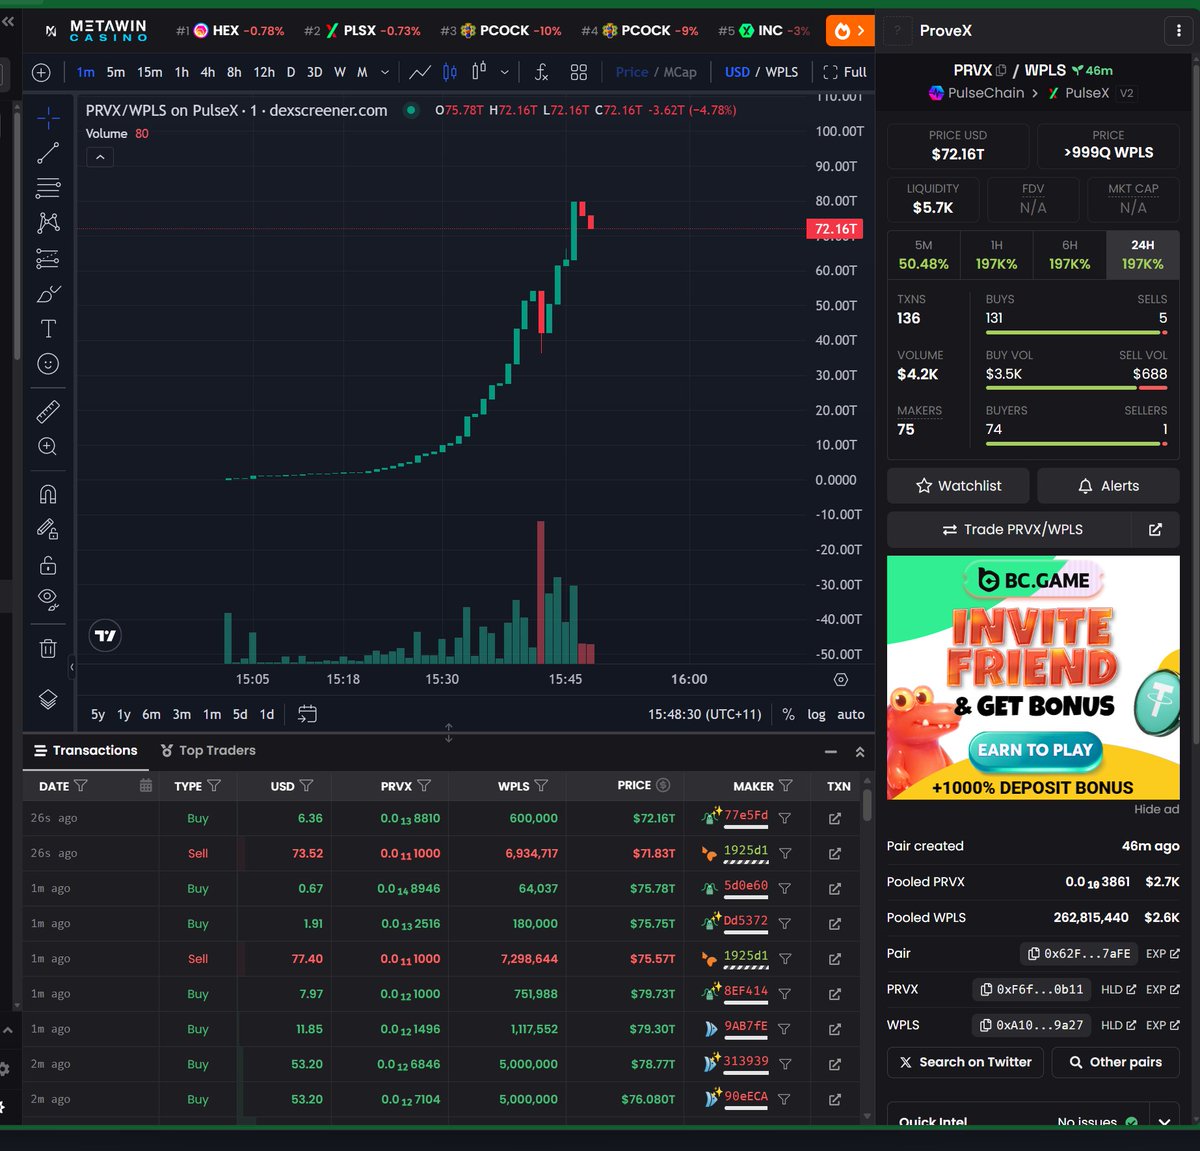Click Search on Twitter
This screenshot has height=1151, width=1200.
point(965,1062)
